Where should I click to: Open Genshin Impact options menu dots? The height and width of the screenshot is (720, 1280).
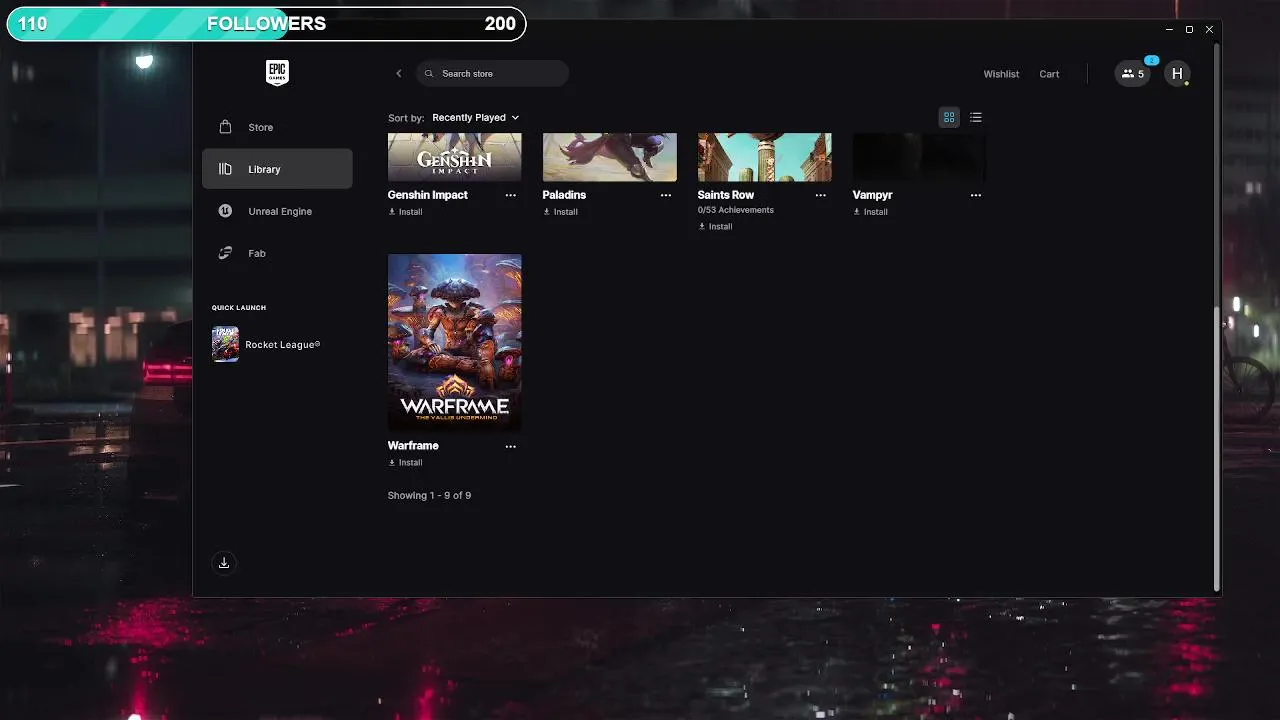tap(511, 195)
